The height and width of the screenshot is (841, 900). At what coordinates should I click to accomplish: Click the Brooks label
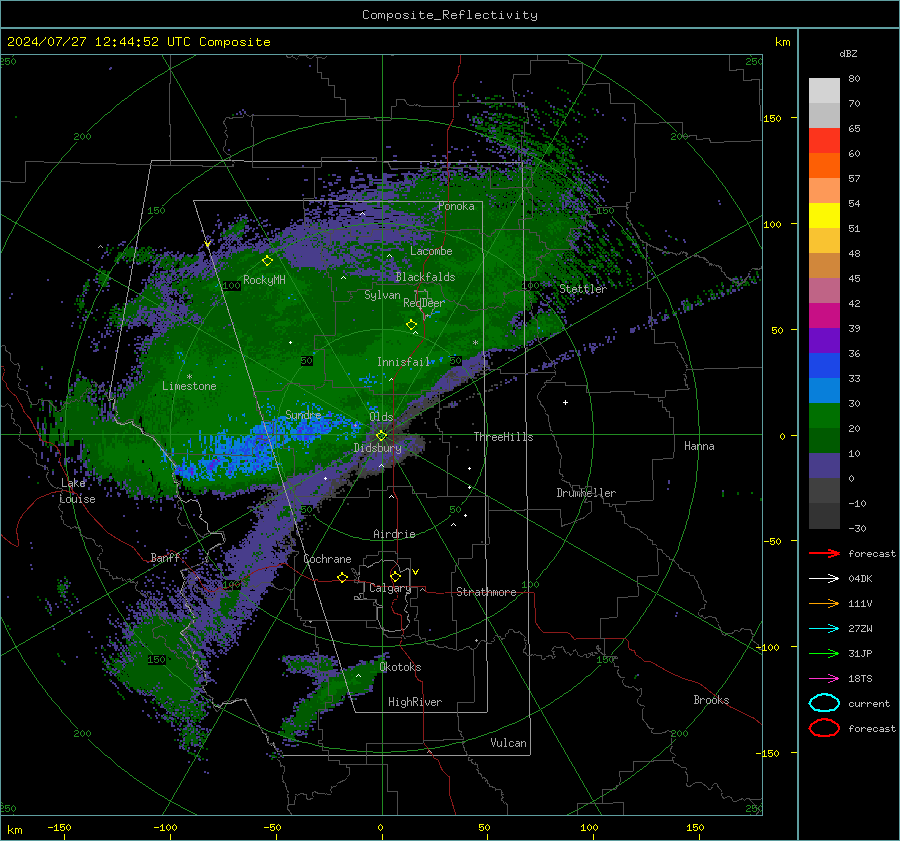click(x=711, y=700)
